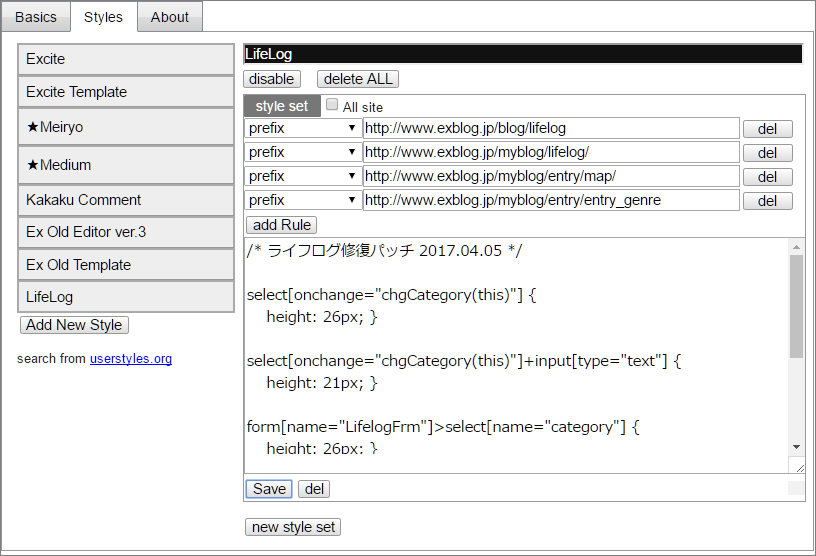Click the textarea scroll down arrow
Image resolution: width=816 pixels, height=556 pixels.
pos(796,447)
